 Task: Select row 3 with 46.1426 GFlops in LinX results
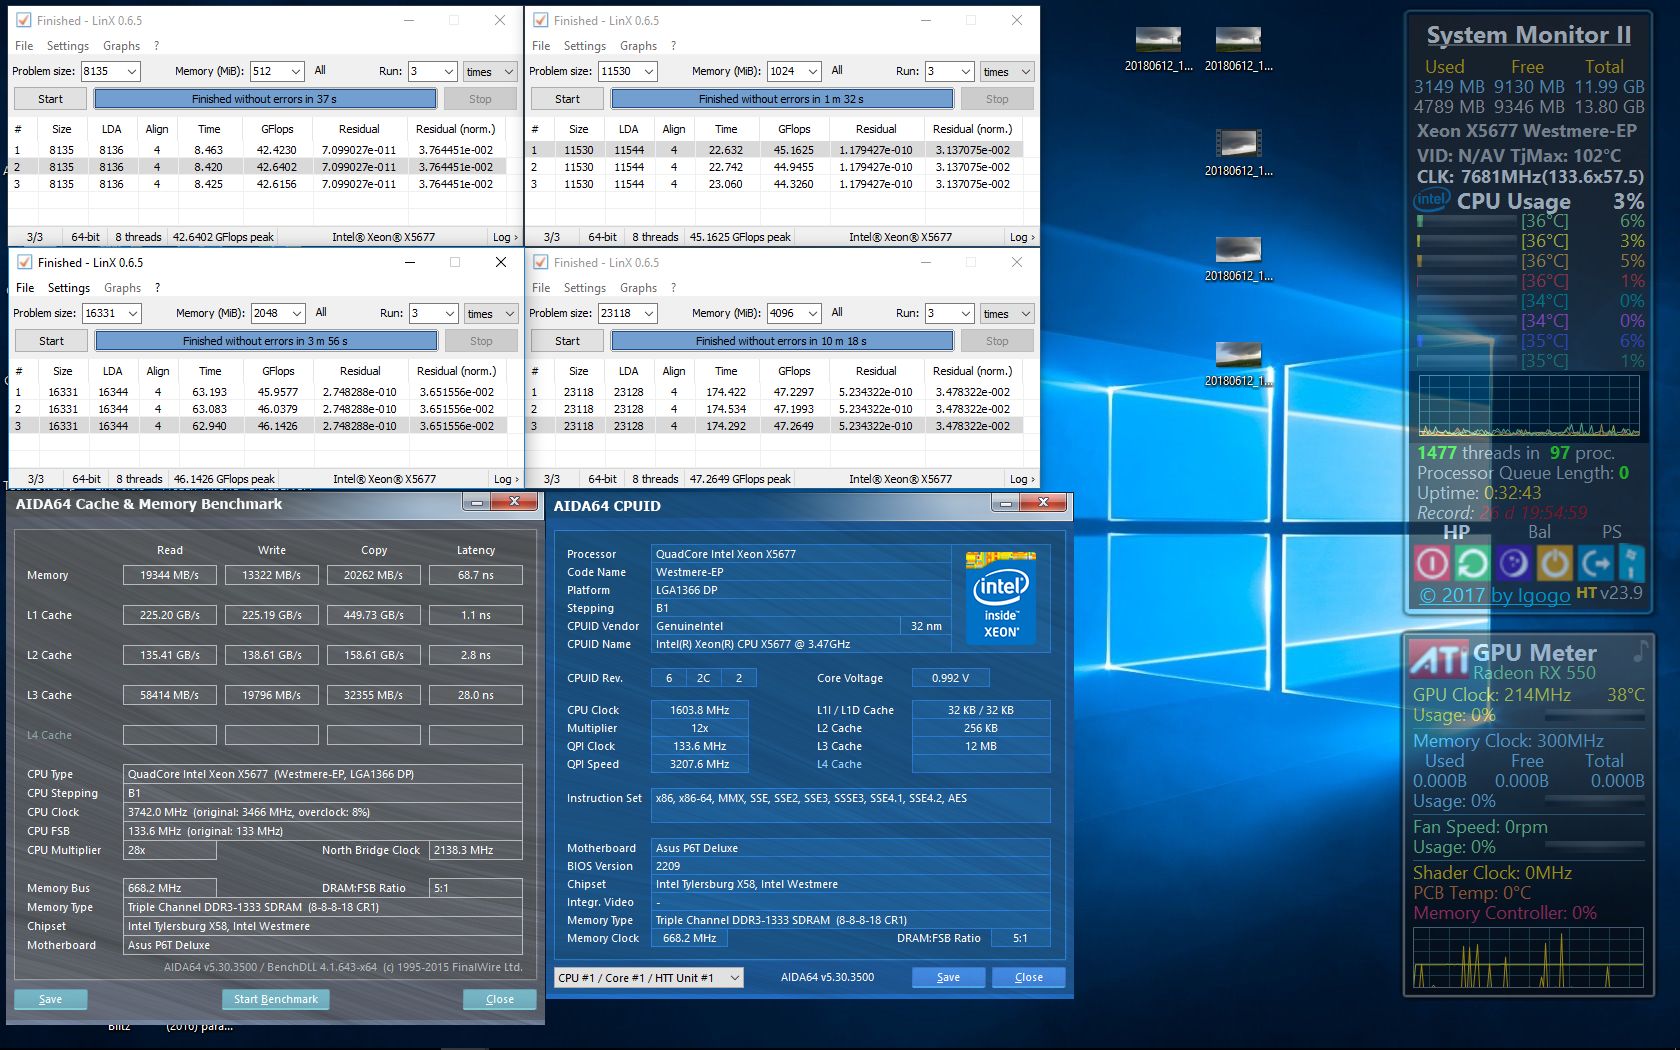[x=258, y=426]
